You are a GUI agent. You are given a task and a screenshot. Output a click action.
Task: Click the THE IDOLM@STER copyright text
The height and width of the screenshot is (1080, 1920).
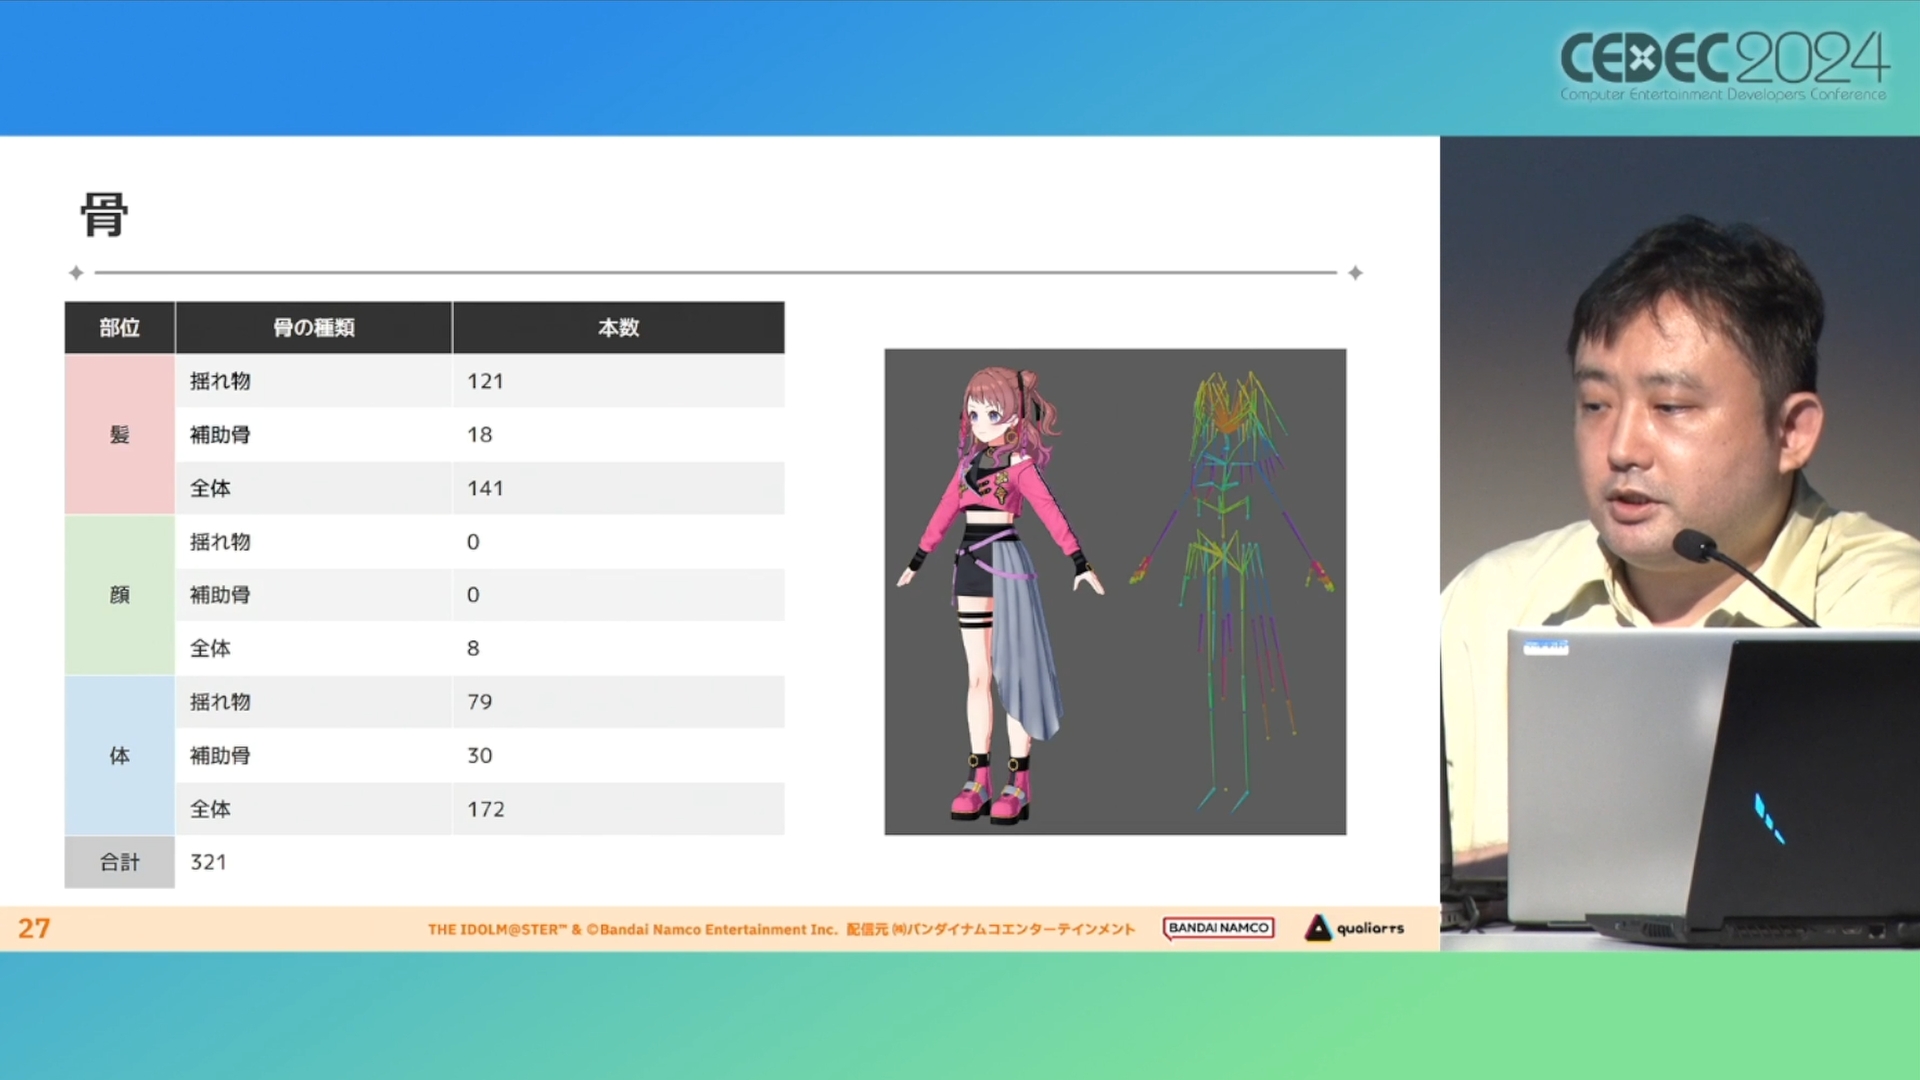point(781,929)
